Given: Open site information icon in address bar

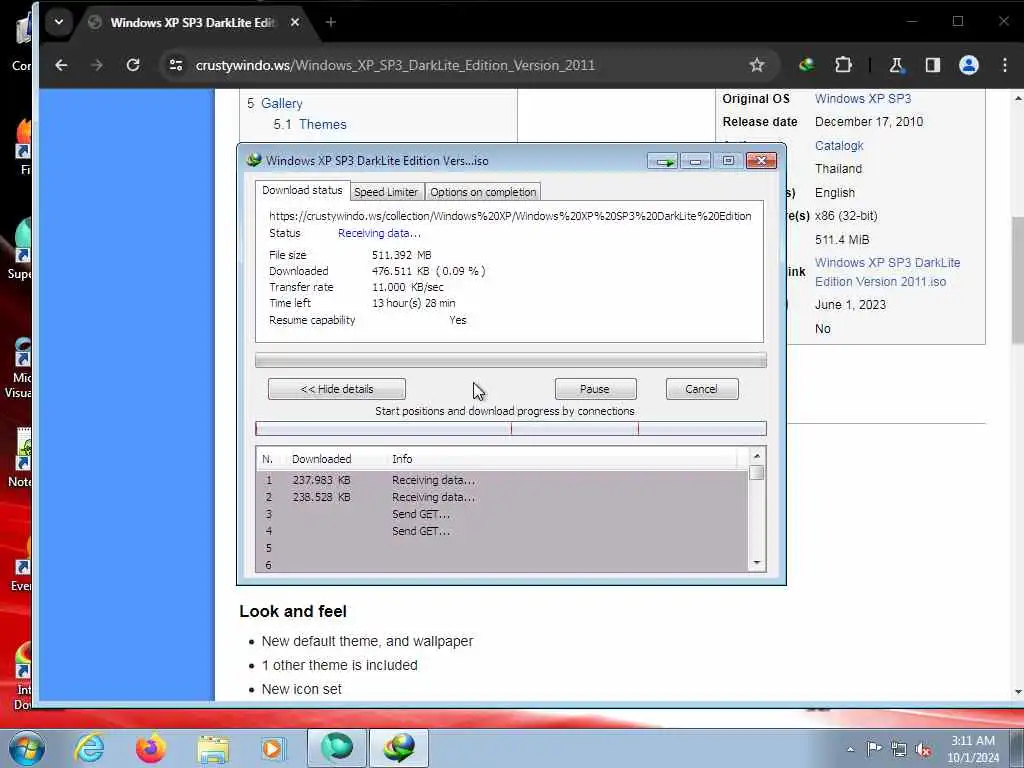Looking at the screenshot, I should coord(176,65).
